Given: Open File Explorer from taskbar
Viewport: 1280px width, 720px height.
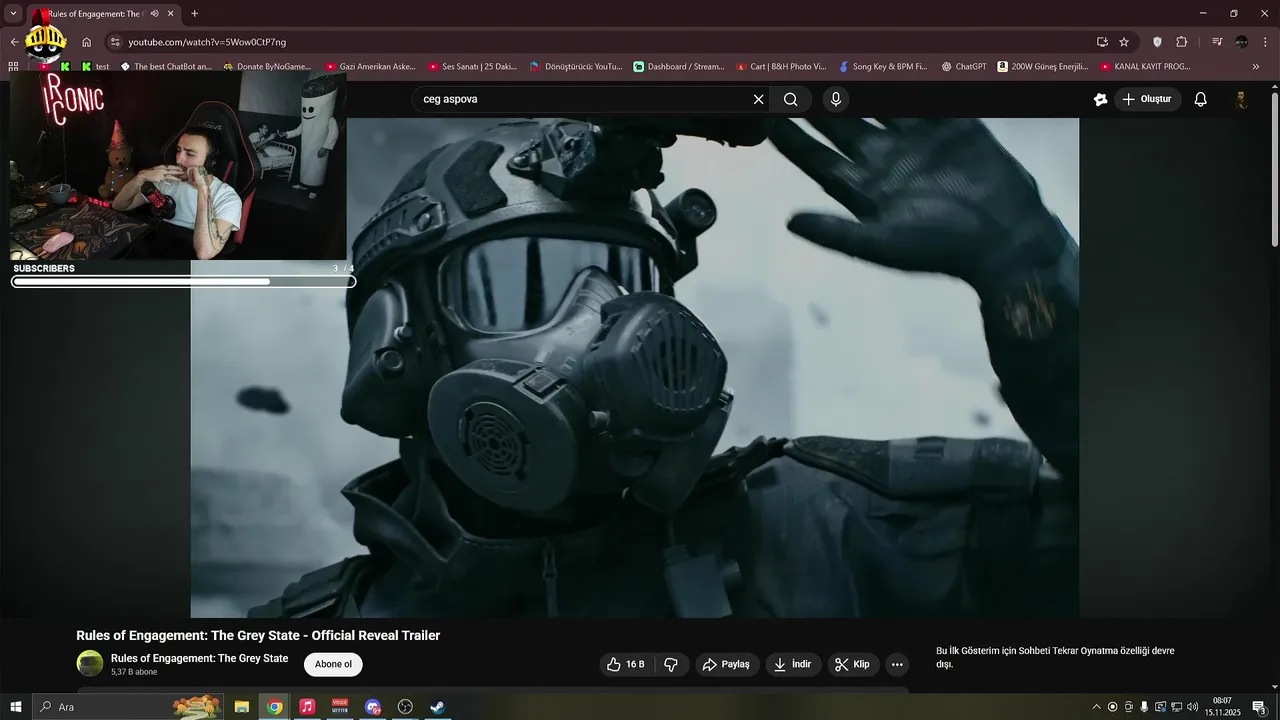Looking at the screenshot, I should point(242,707).
